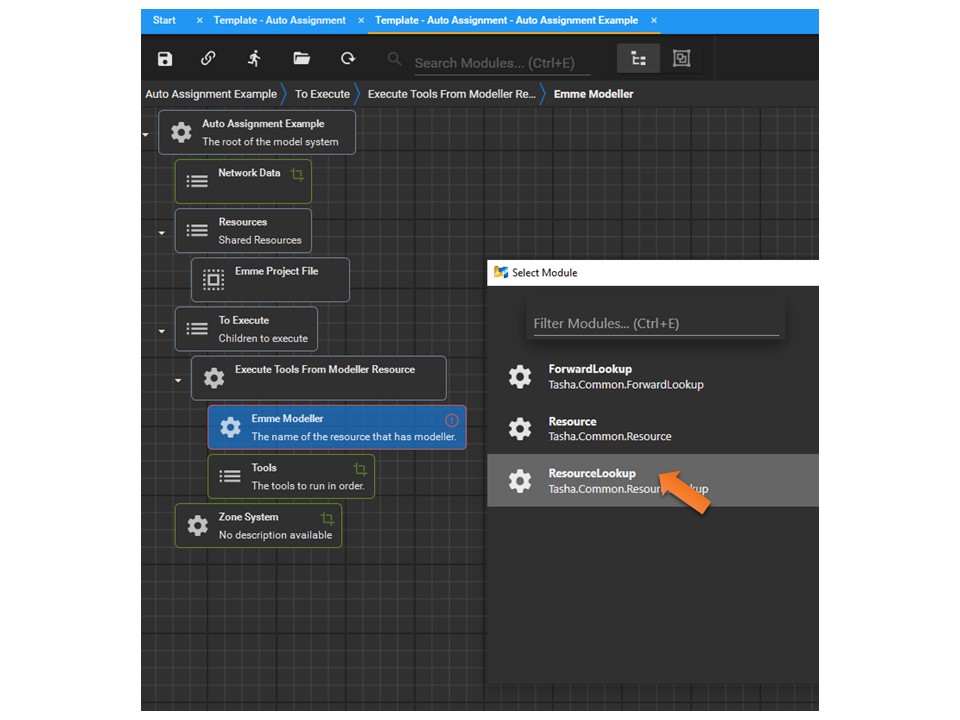Activate the module browser view toggle
This screenshot has height=720, width=960.
(682, 59)
